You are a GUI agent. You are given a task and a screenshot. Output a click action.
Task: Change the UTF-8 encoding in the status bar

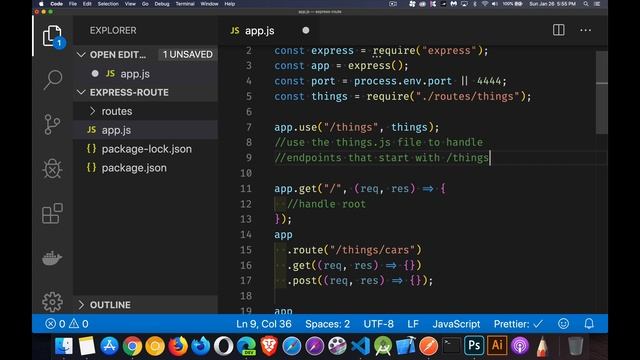coord(378,324)
